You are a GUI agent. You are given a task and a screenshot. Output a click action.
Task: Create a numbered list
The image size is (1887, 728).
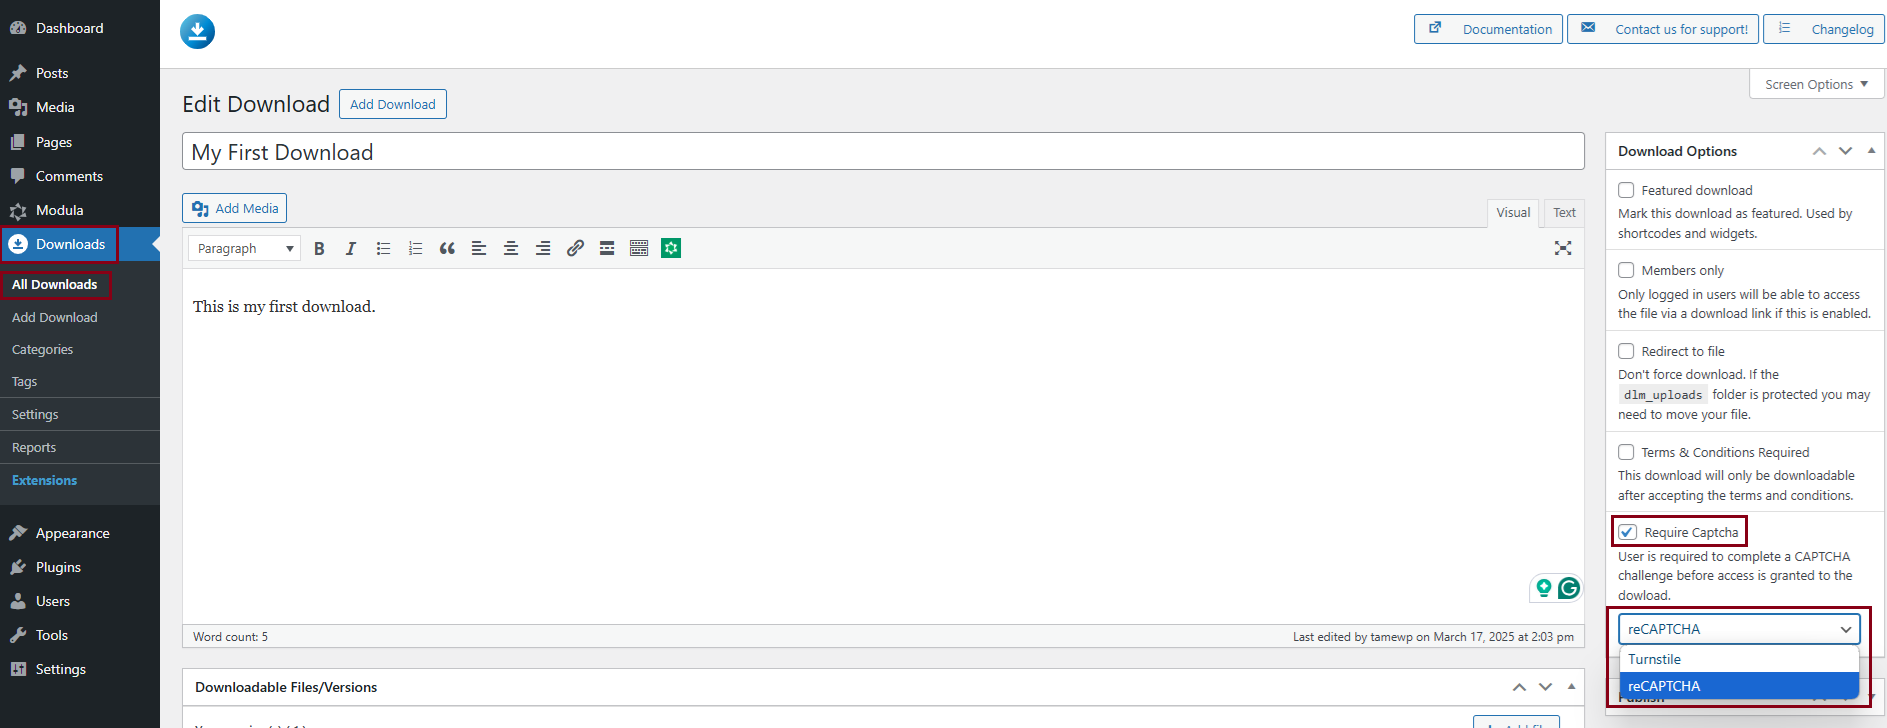[x=415, y=248]
